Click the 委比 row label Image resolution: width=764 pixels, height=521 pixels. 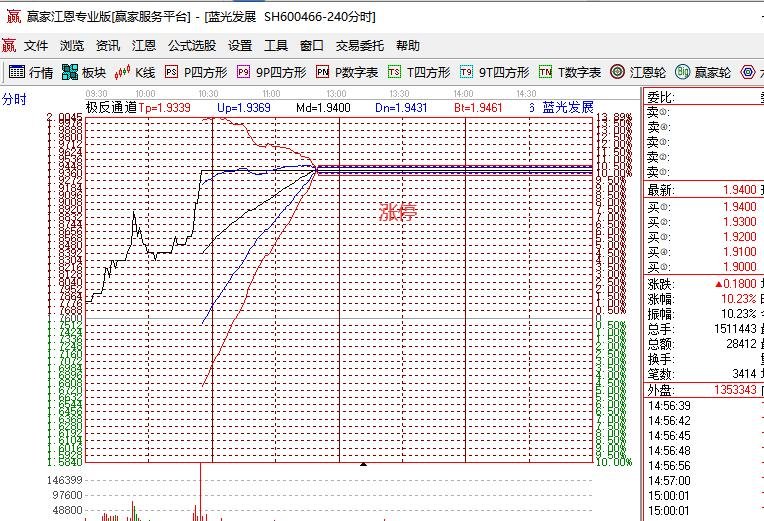point(661,97)
